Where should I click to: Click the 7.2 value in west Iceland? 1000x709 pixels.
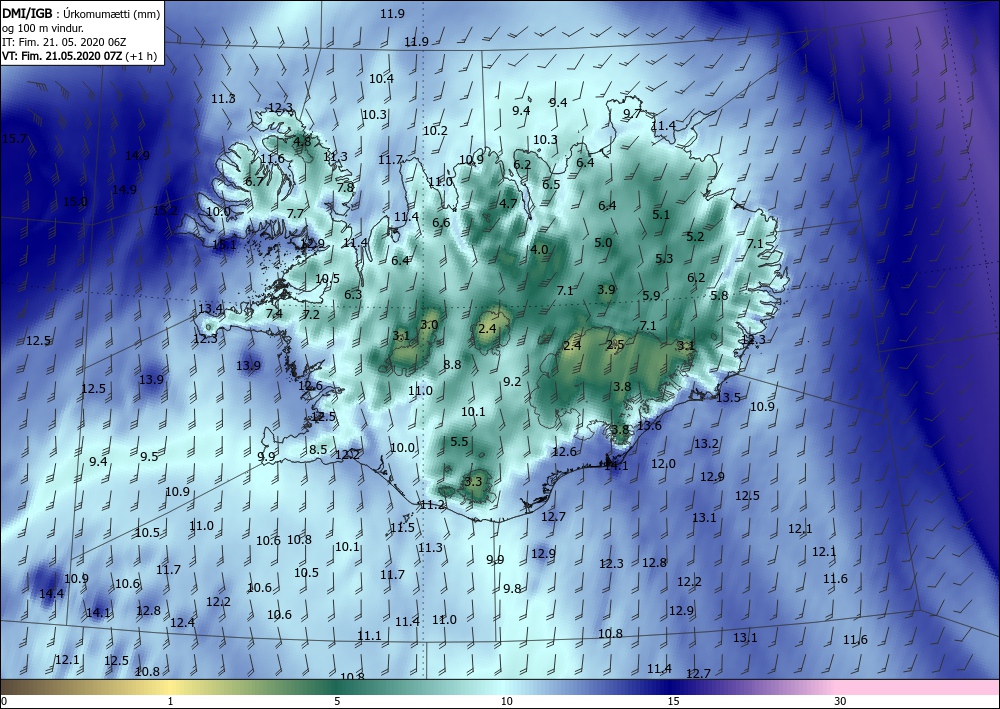tap(311, 314)
